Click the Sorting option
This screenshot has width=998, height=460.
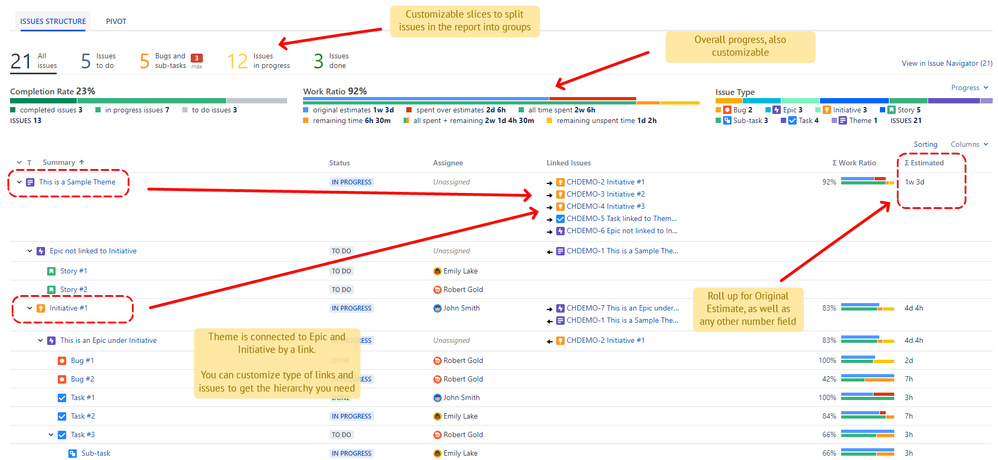click(925, 144)
